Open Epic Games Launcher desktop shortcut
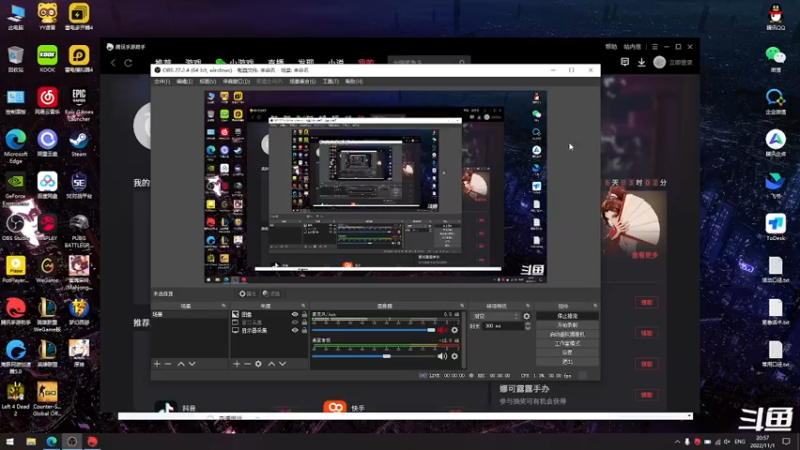The image size is (800, 450). 79,105
